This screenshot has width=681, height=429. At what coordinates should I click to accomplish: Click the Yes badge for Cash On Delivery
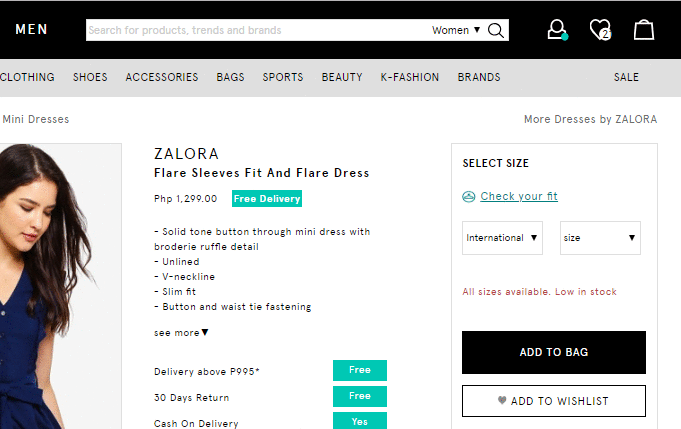360,421
